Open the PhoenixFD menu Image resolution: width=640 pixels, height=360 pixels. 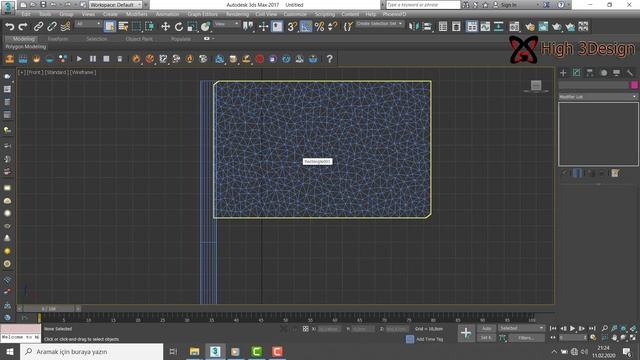[x=394, y=14]
